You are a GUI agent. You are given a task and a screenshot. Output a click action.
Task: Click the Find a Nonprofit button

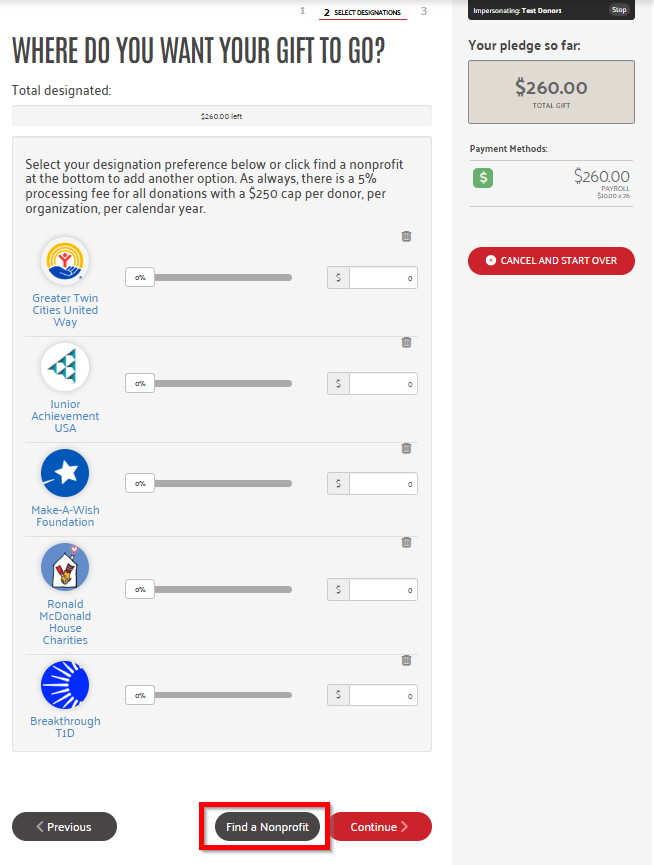pyautogui.click(x=268, y=827)
